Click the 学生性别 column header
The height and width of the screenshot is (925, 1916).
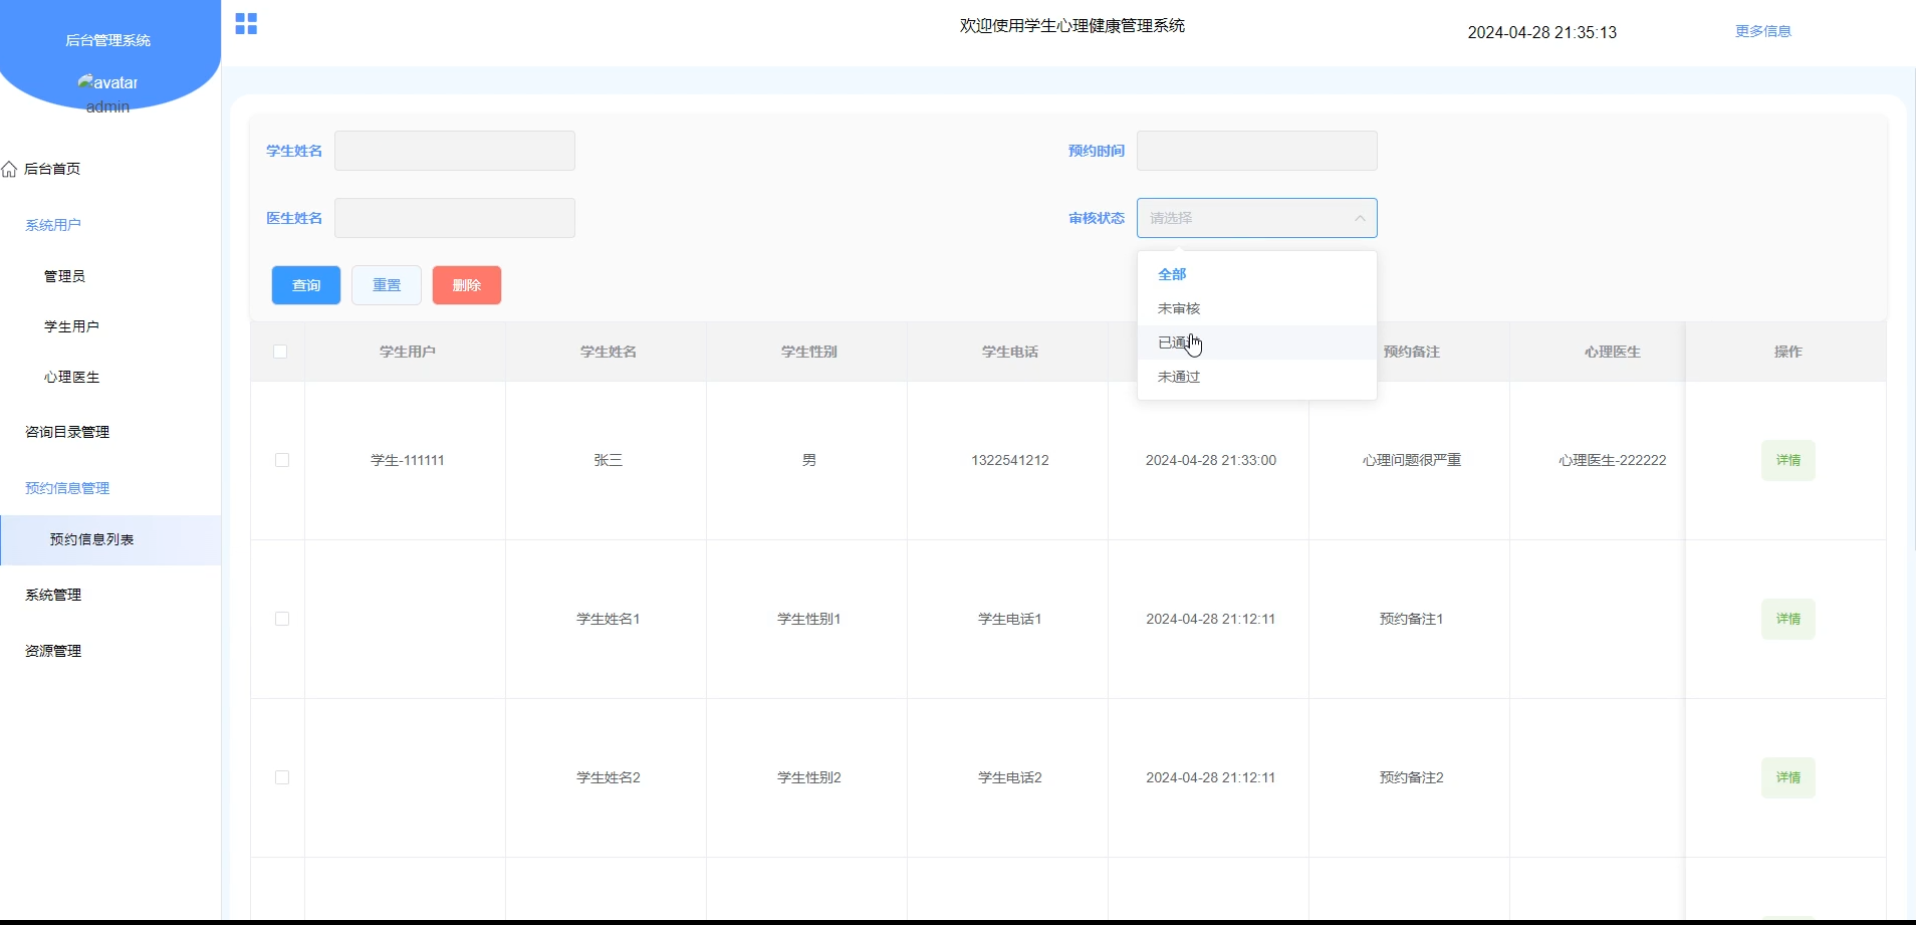pos(809,352)
